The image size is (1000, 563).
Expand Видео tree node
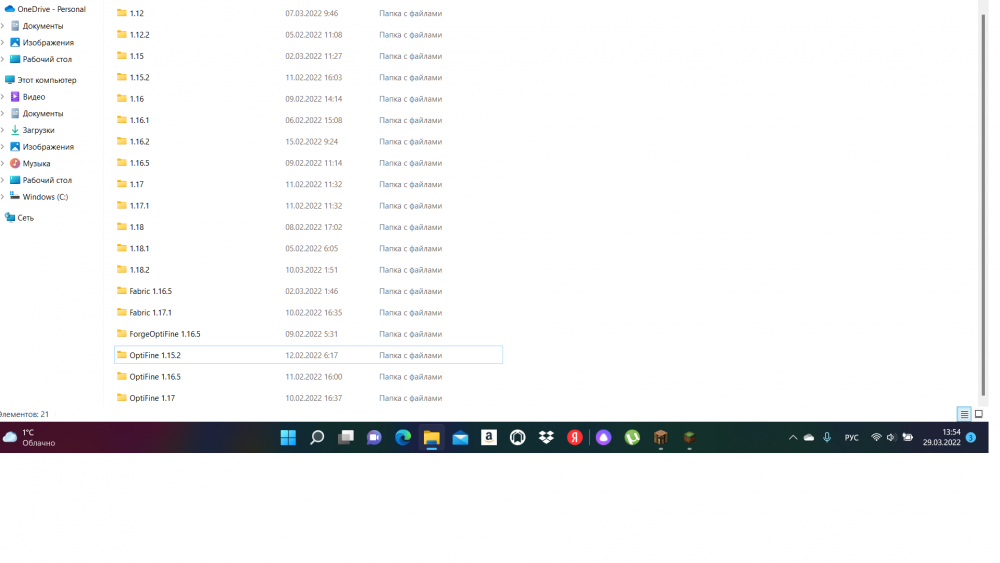(x=3, y=97)
